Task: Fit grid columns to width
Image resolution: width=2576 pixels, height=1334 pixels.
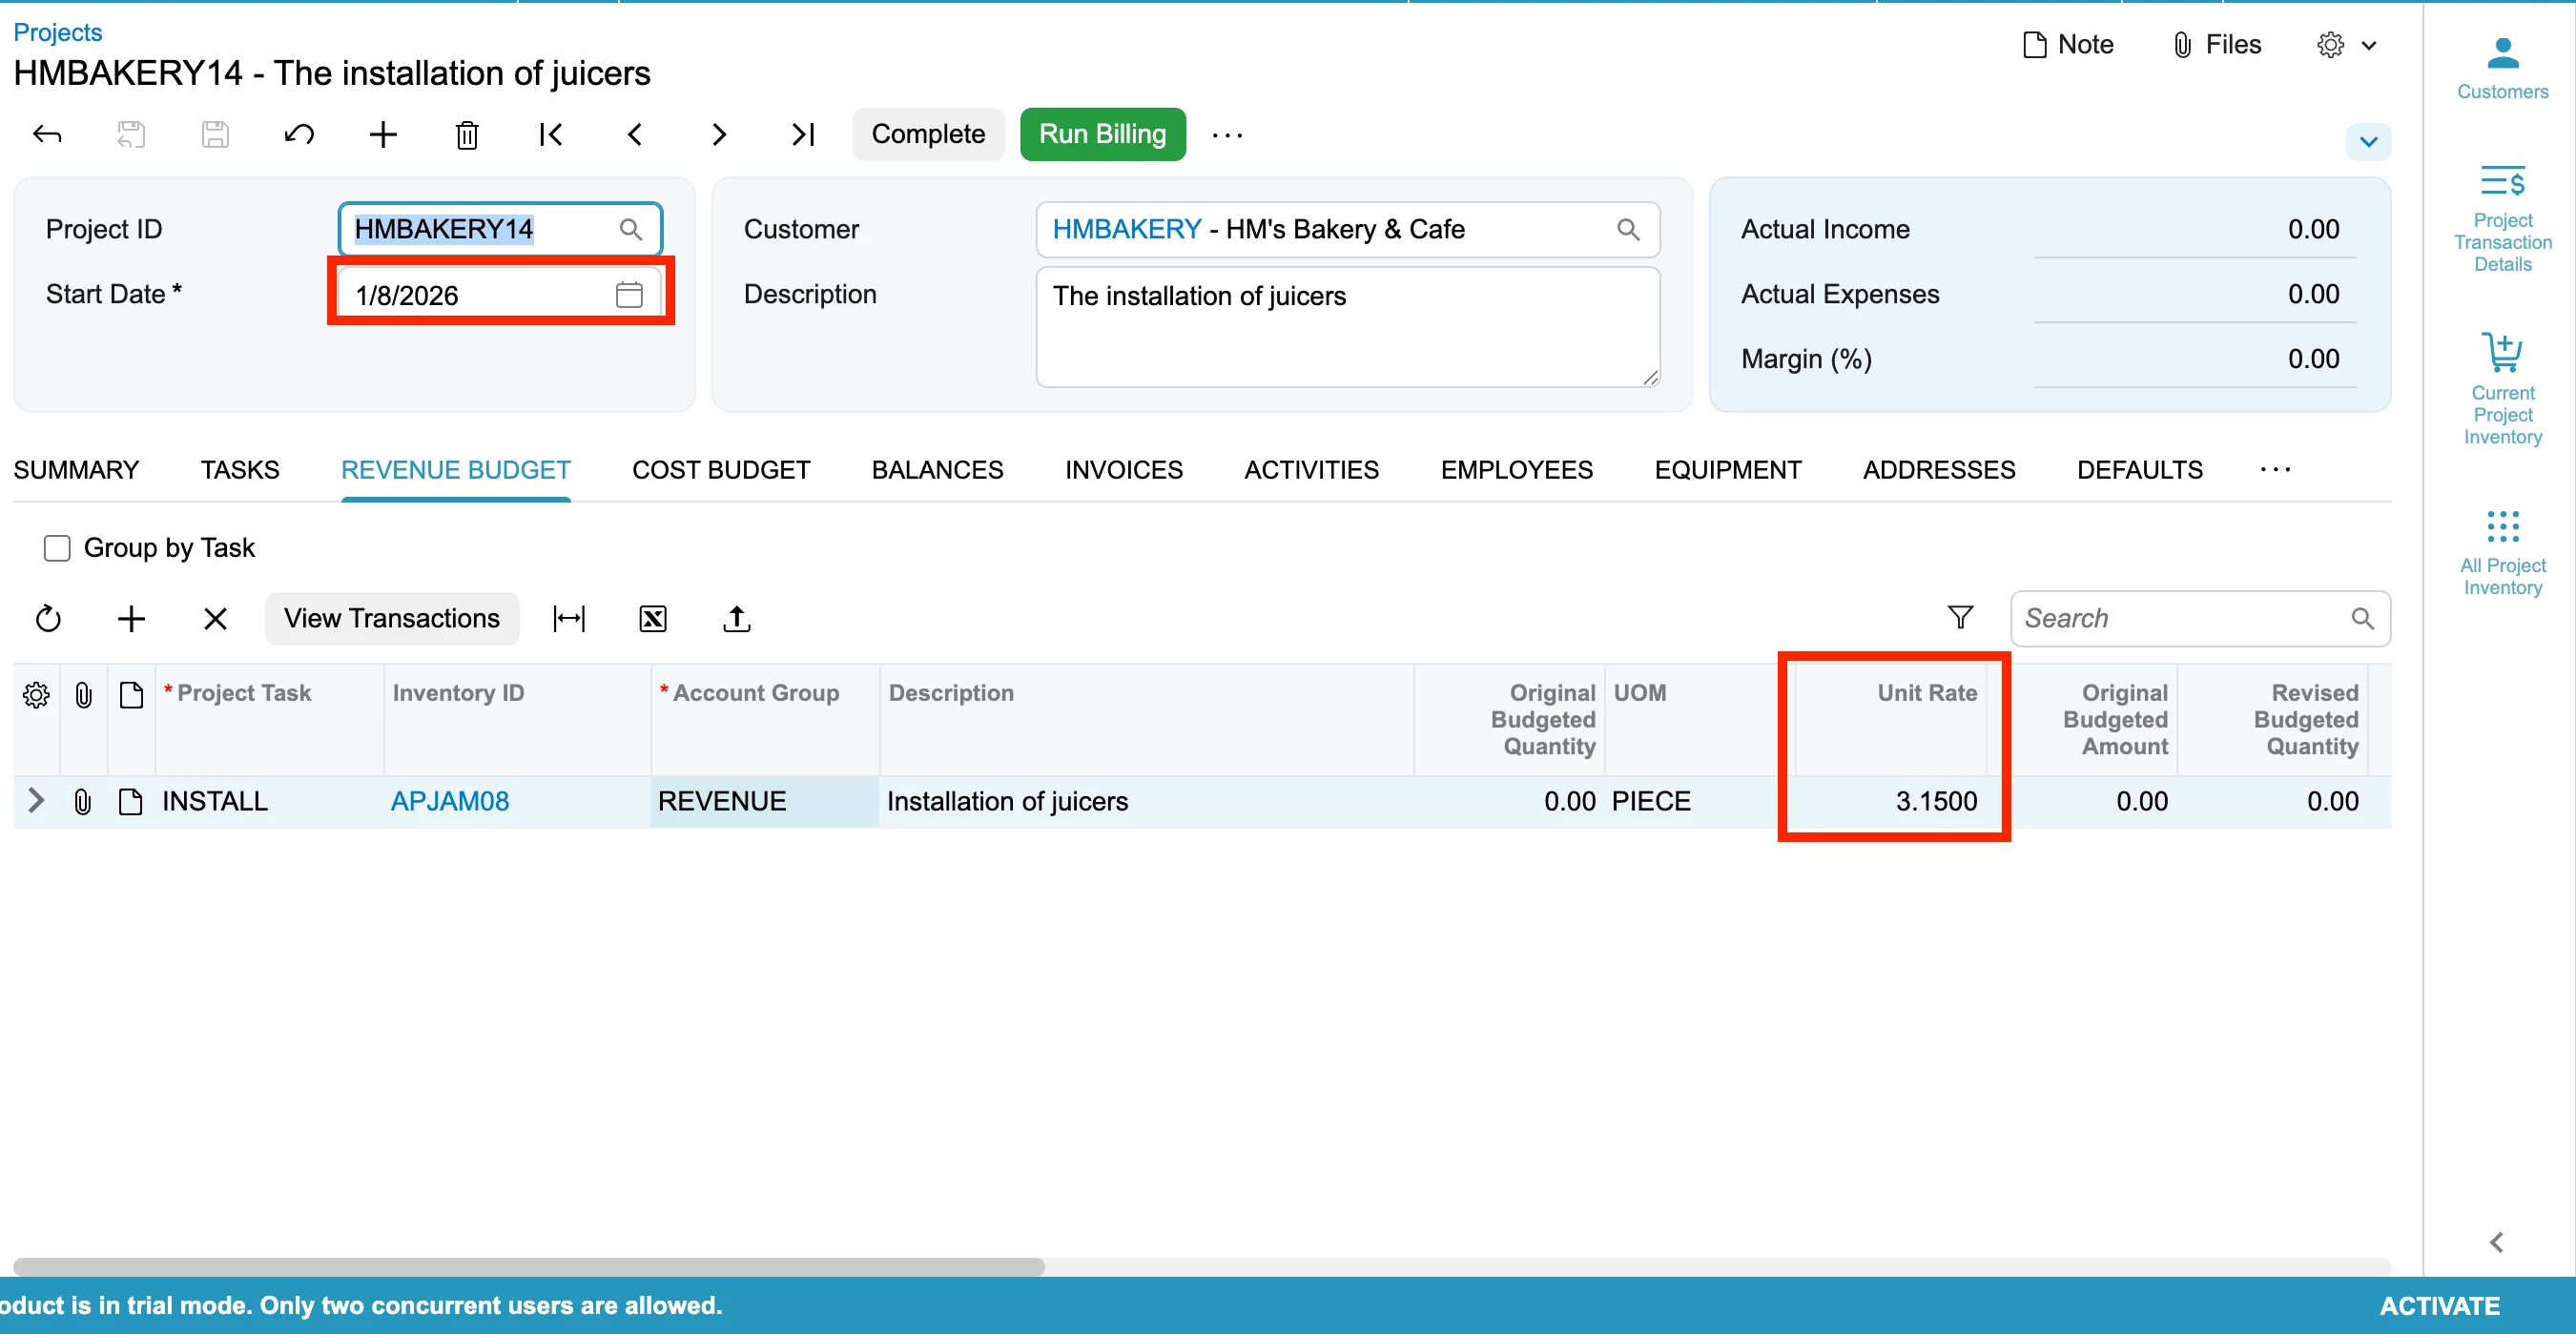Action: click(569, 619)
